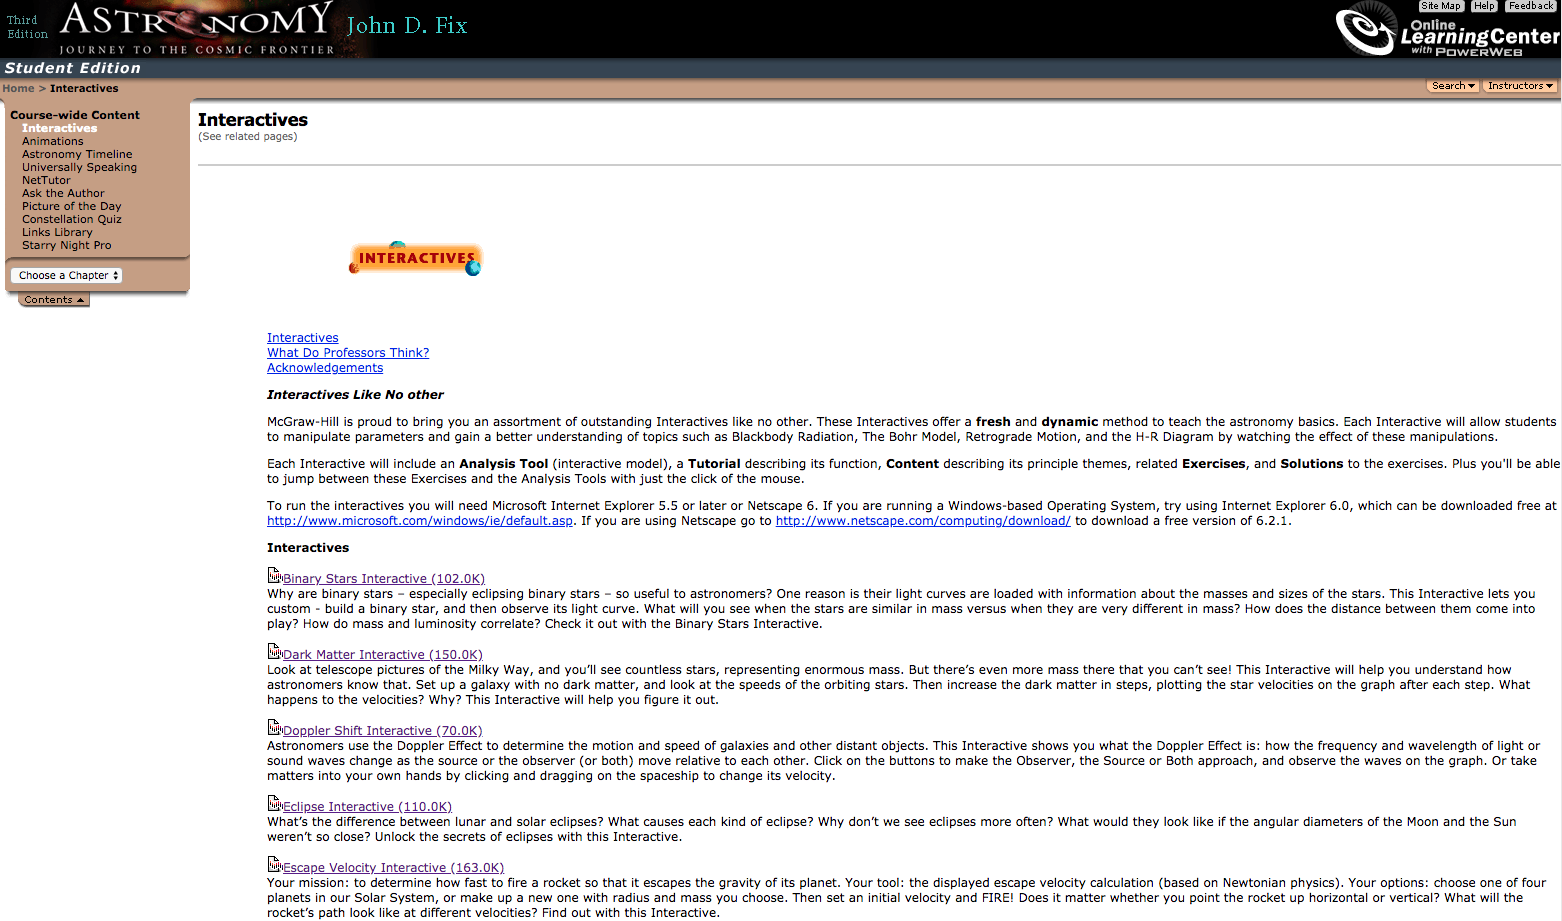1562x921 pixels.
Task: Follow the Interactives anchor link
Action: click(303, 338)
